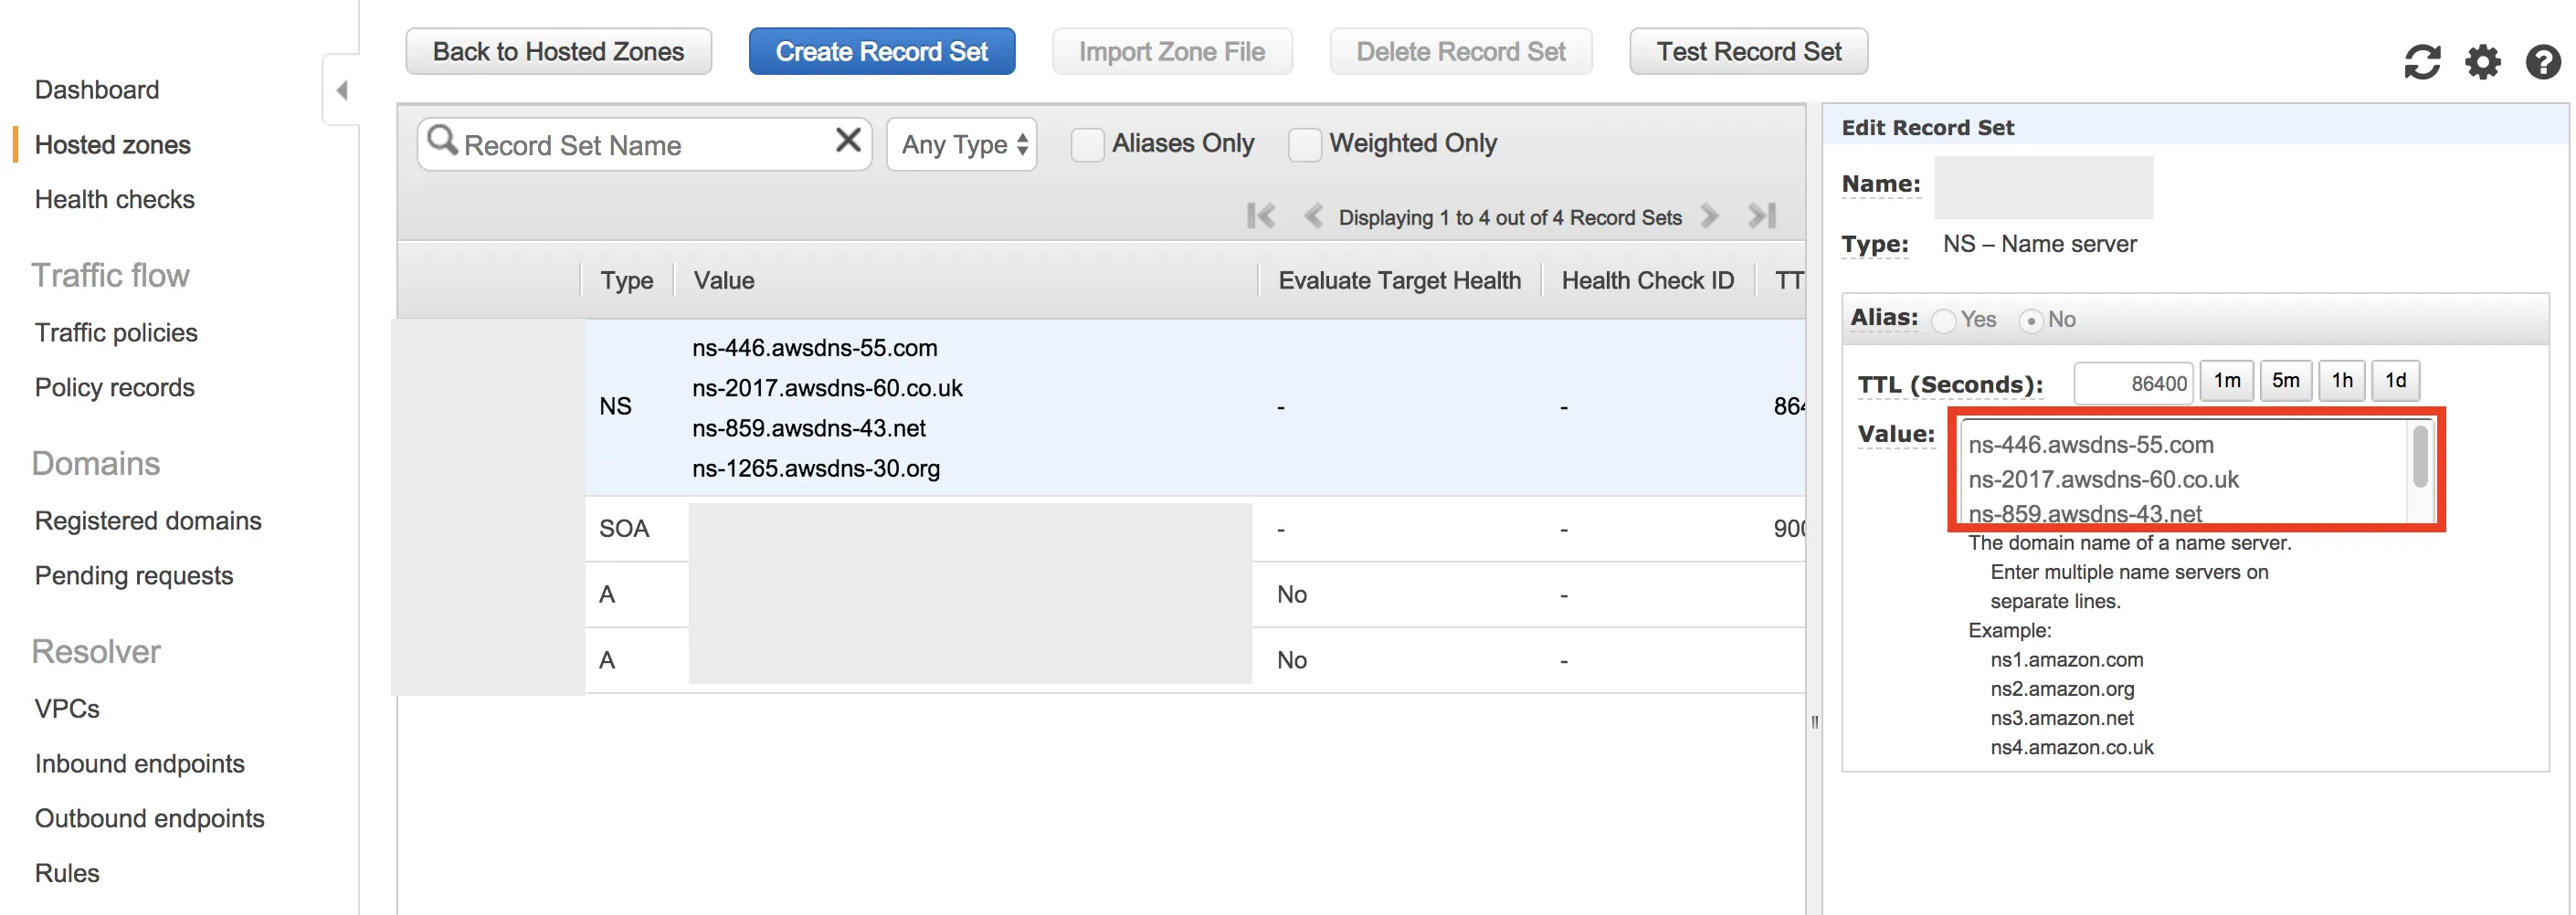Clear the Record Set Name search

(847, 140)
